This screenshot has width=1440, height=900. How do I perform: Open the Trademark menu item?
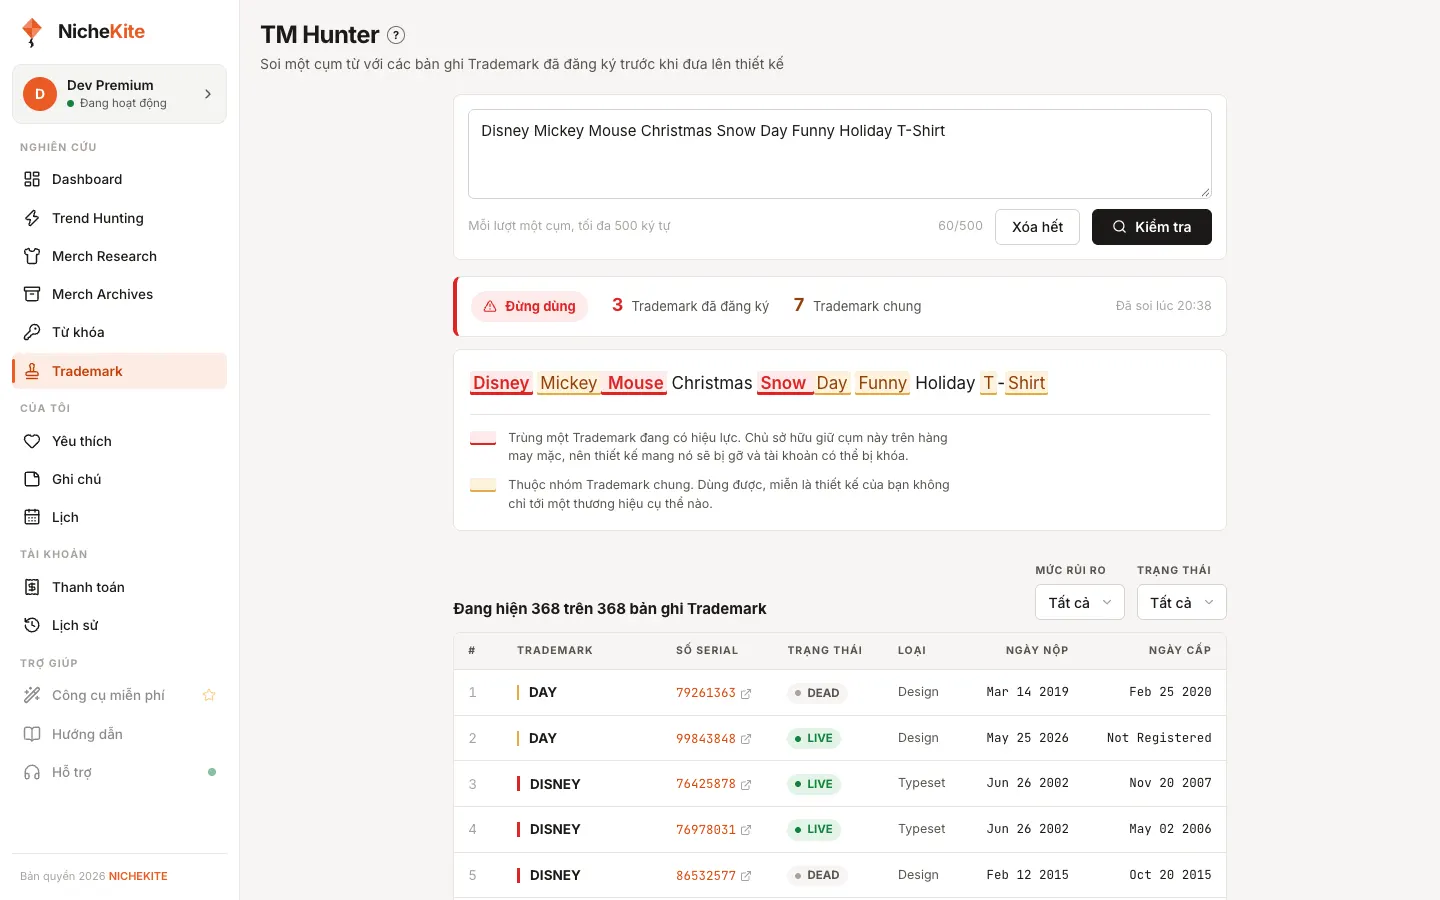120,371
